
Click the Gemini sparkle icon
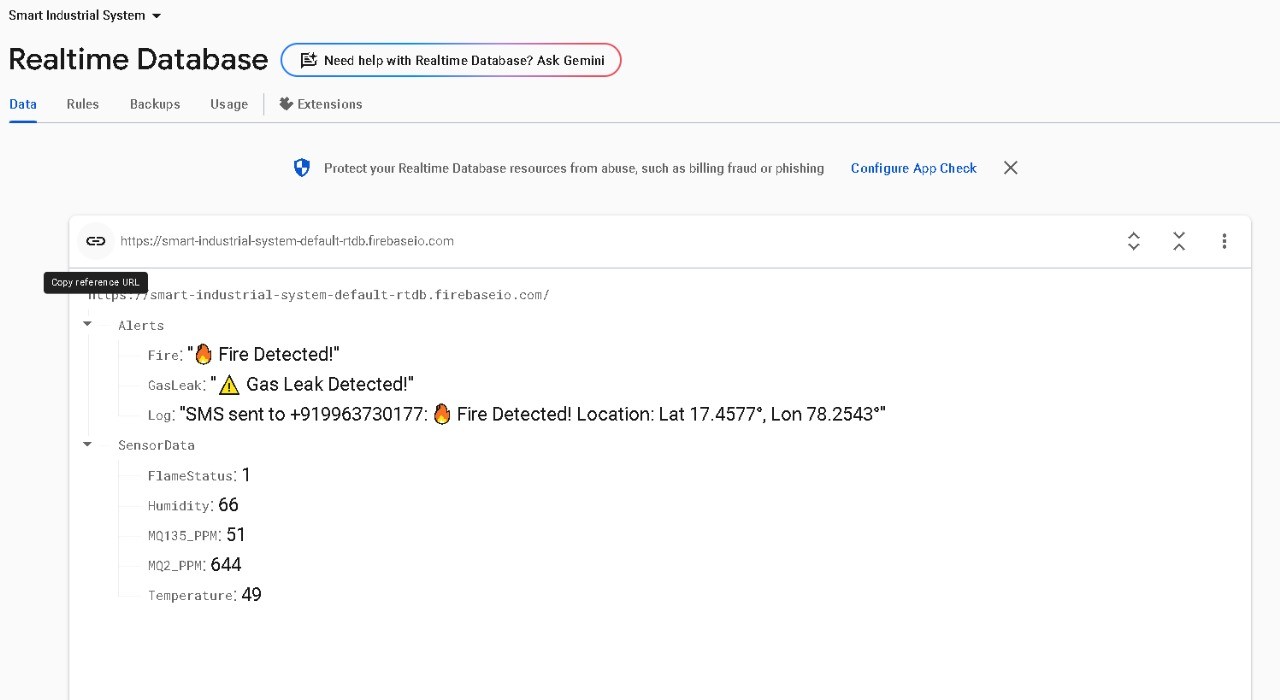pos(308,60)
